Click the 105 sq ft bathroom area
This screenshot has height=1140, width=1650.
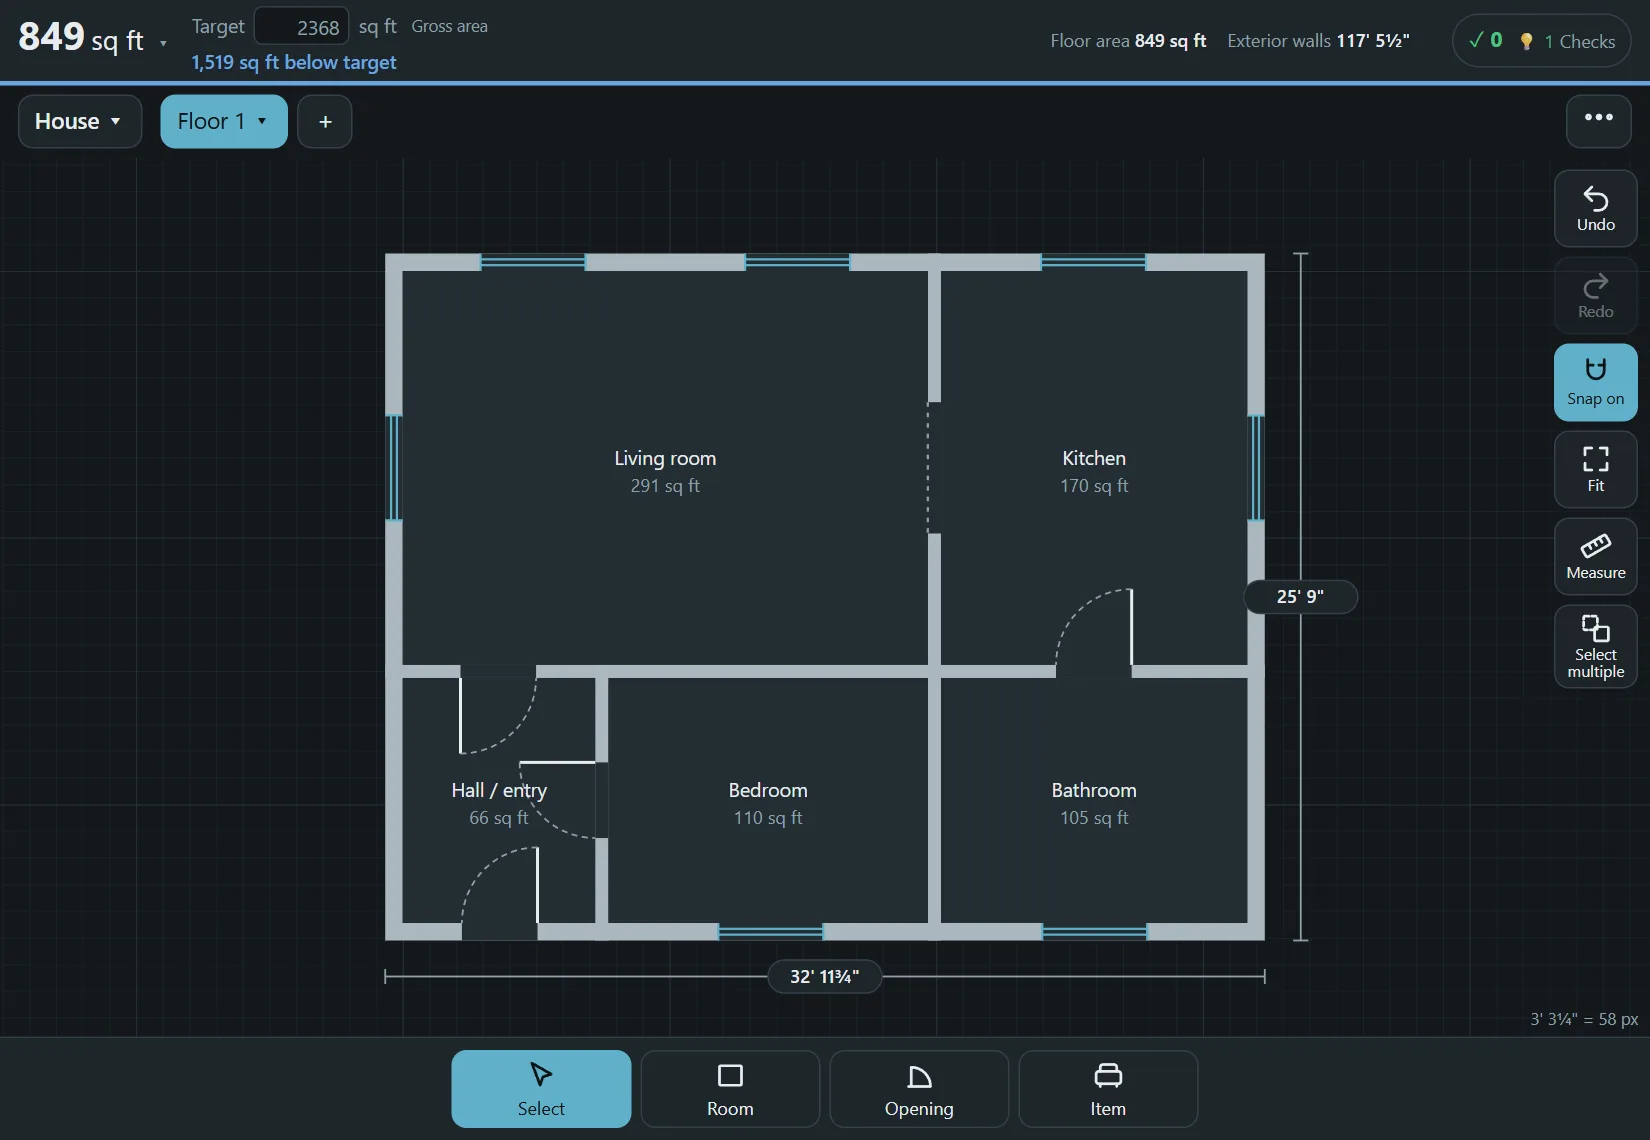click(x=1094, y=818)
